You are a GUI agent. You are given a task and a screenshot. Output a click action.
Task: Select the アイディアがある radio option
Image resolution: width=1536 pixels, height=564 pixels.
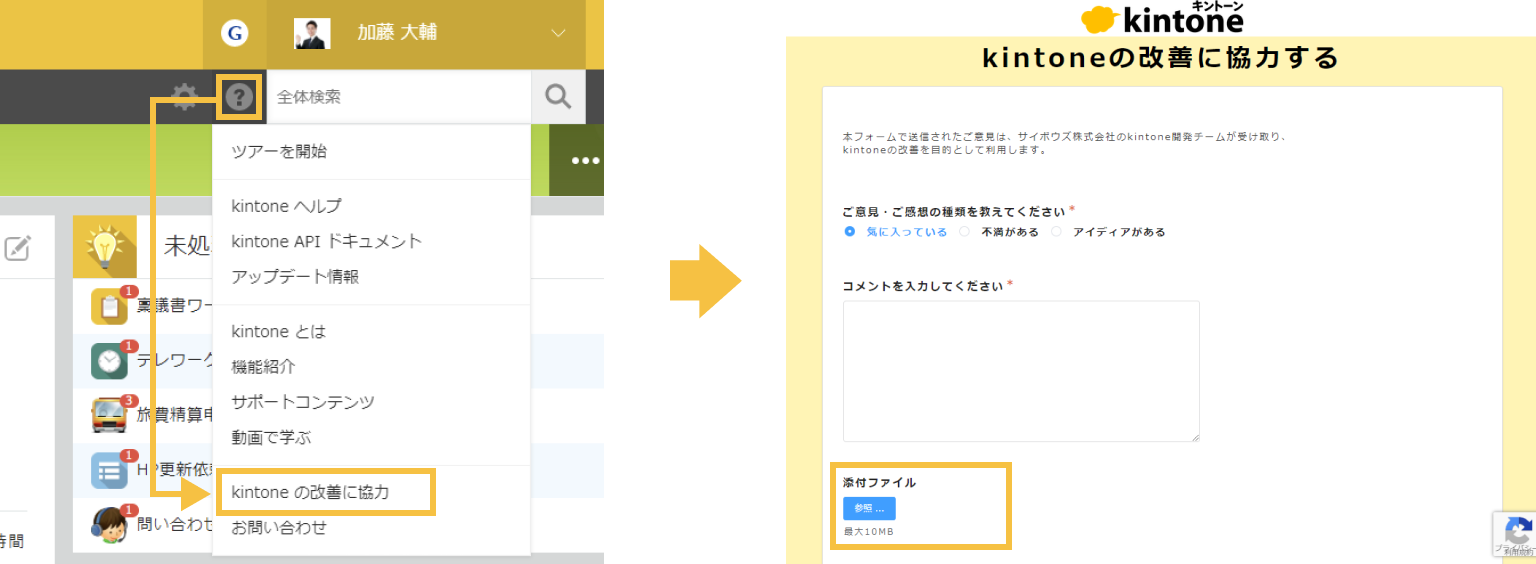pyautogui.click(x=1057, y=232)
